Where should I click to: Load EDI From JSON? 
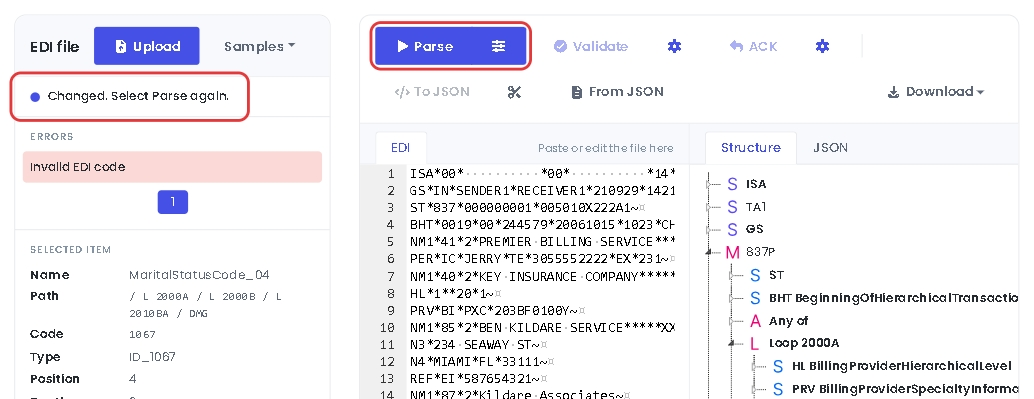tap(617, 92)
